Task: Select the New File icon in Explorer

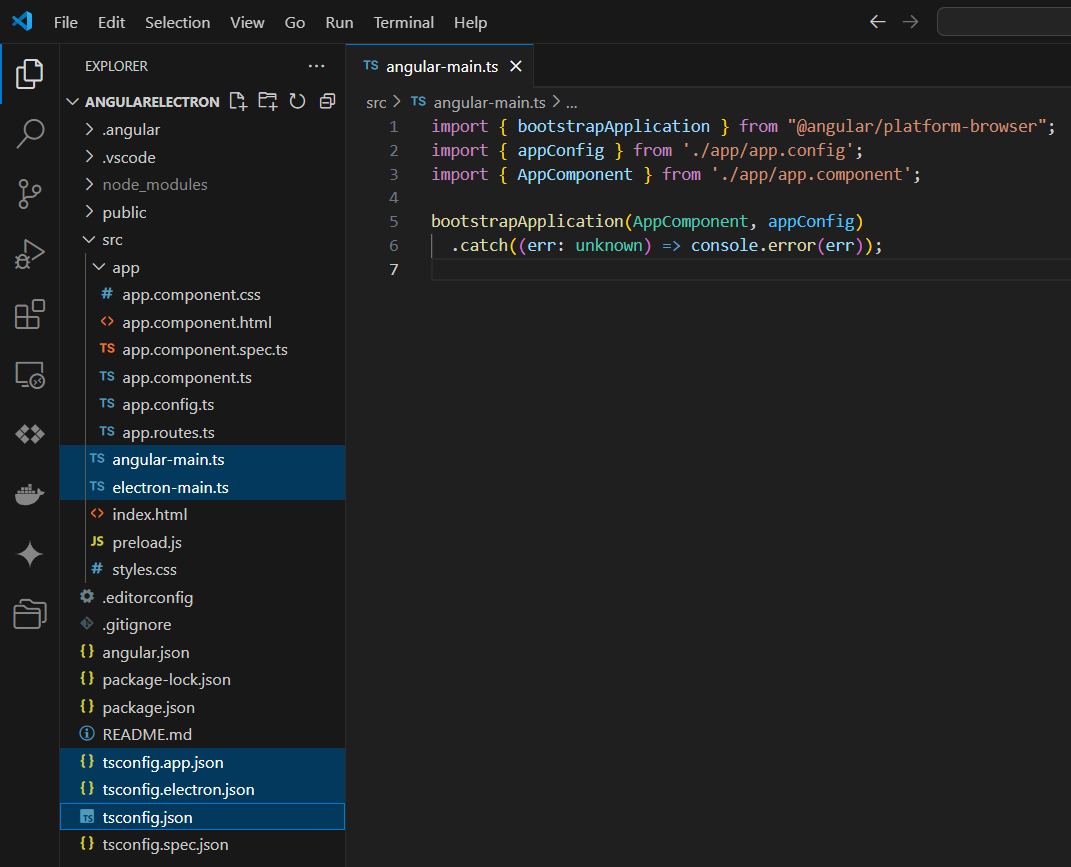Action: [x=239, y=101]
